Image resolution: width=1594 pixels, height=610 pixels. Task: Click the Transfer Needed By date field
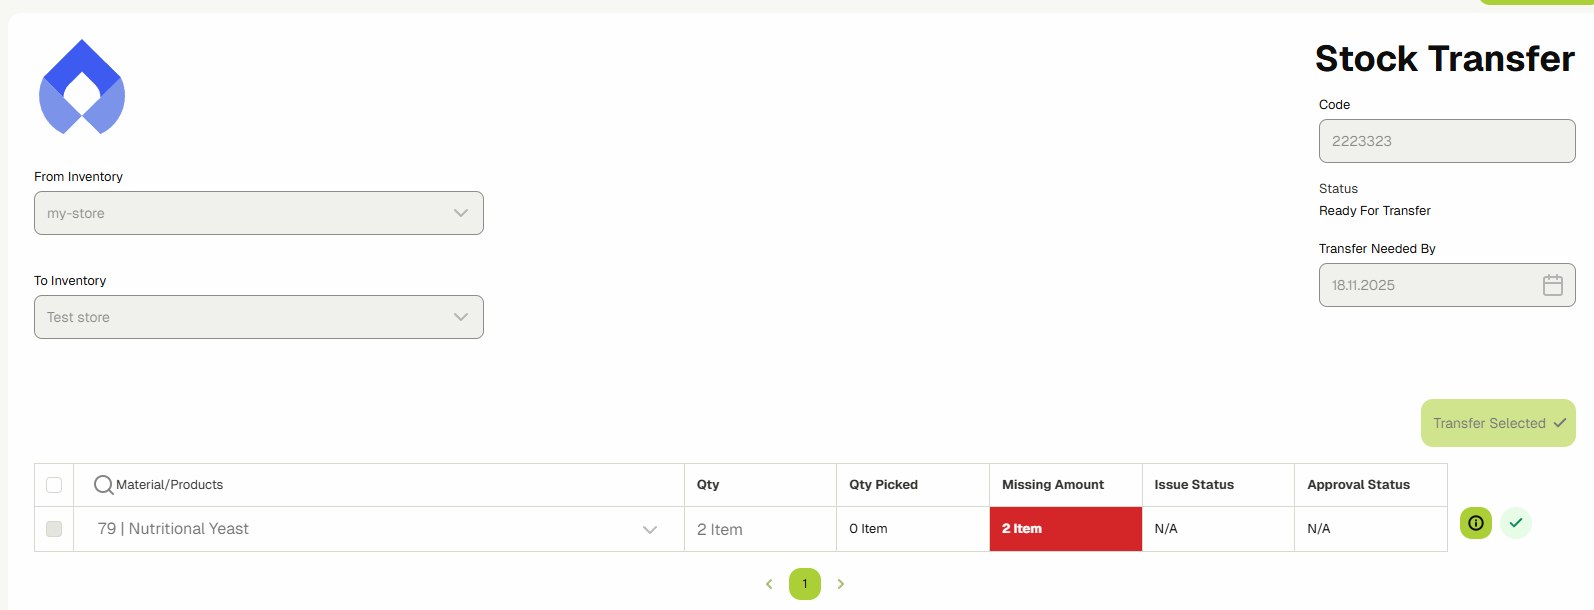[1430, 285]
